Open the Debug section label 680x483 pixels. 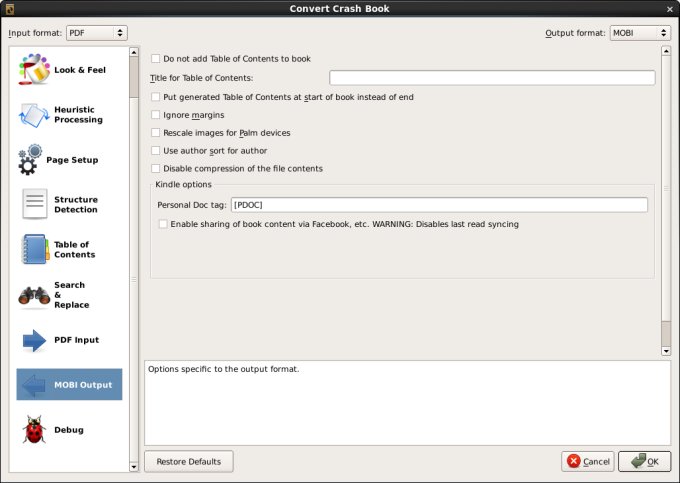(x=69, y=430)
